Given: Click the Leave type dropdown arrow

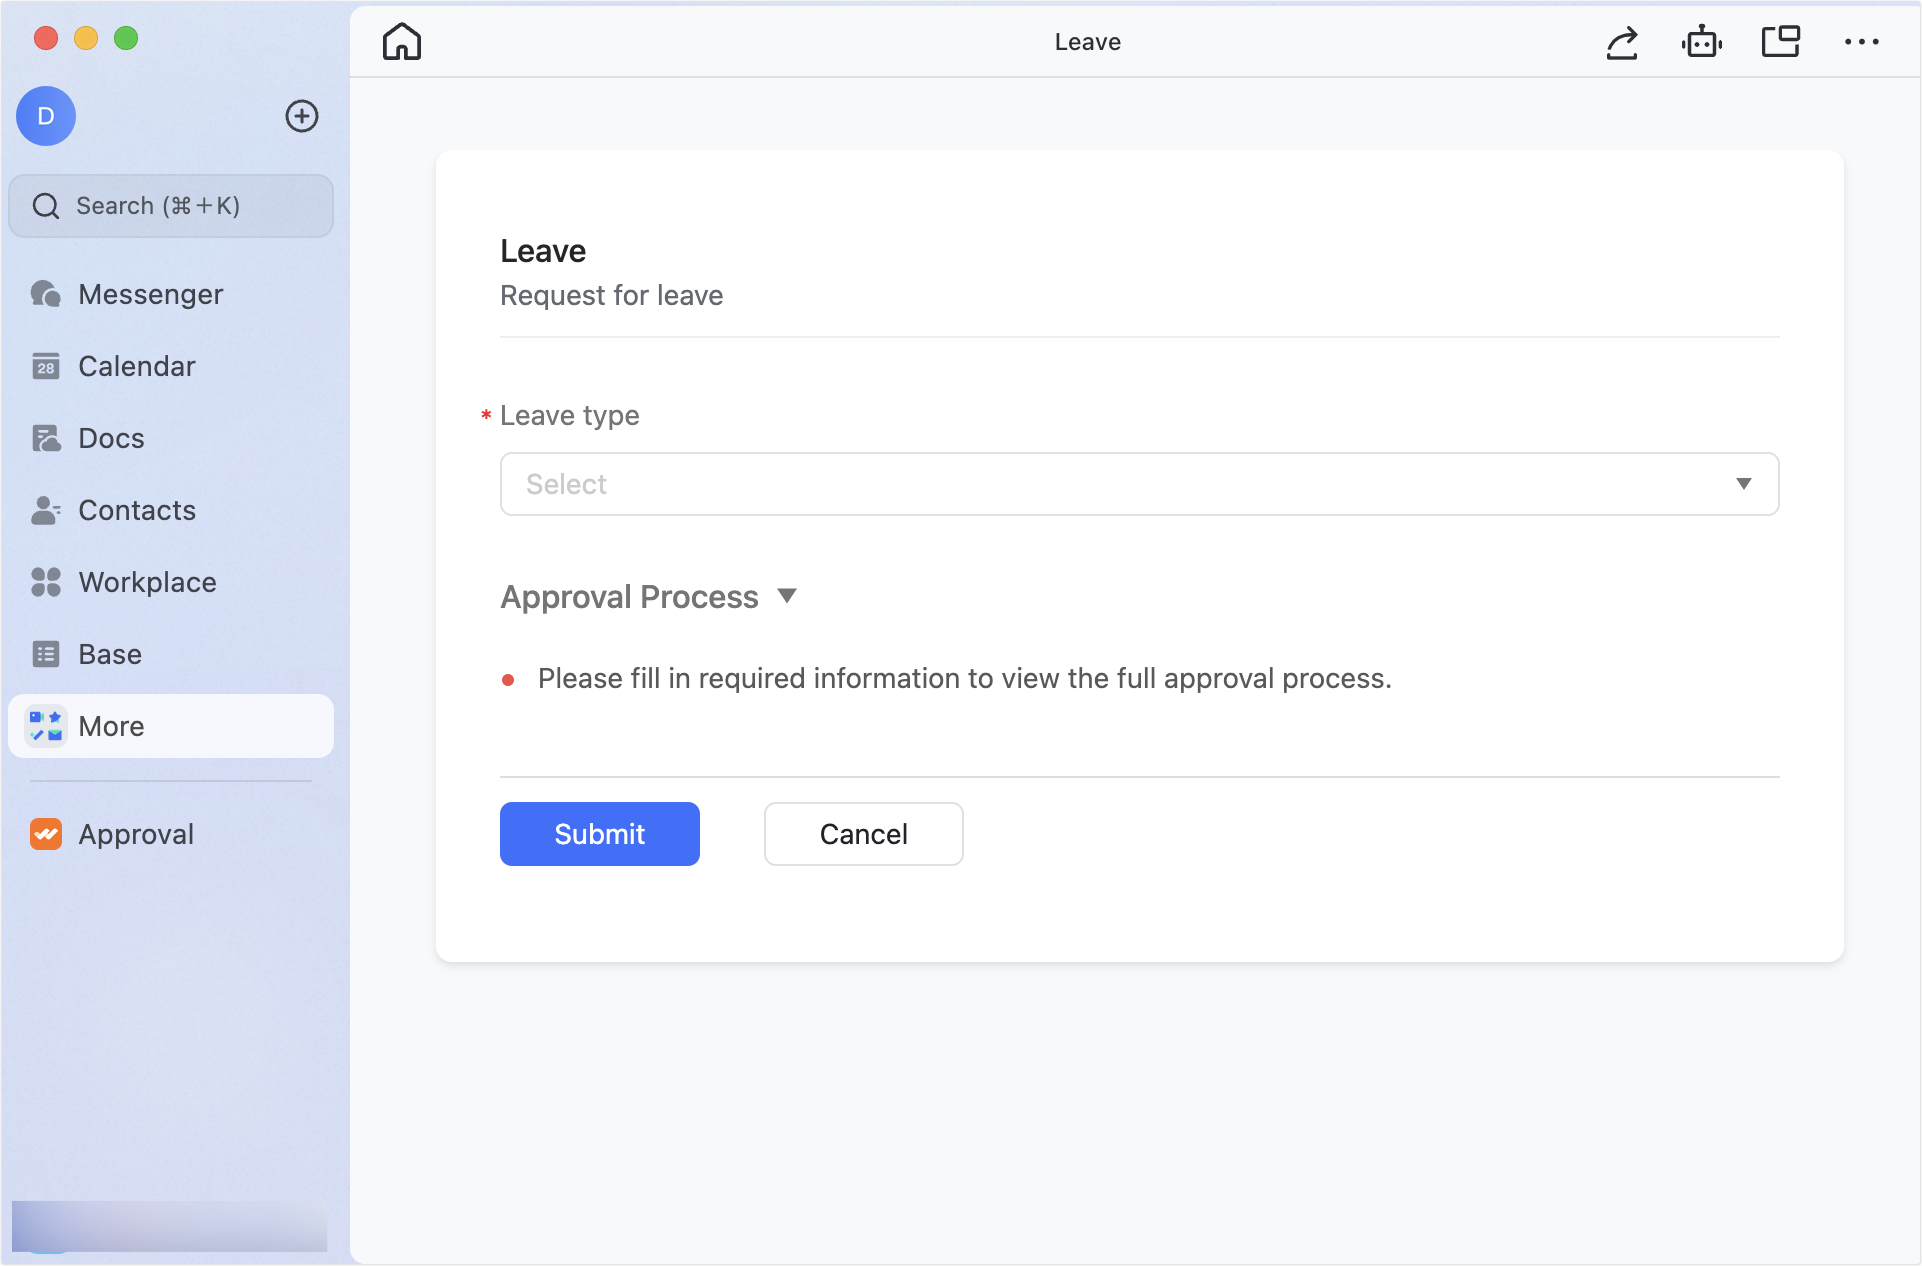Looking at the screenshot, I should click(1744, 484).
